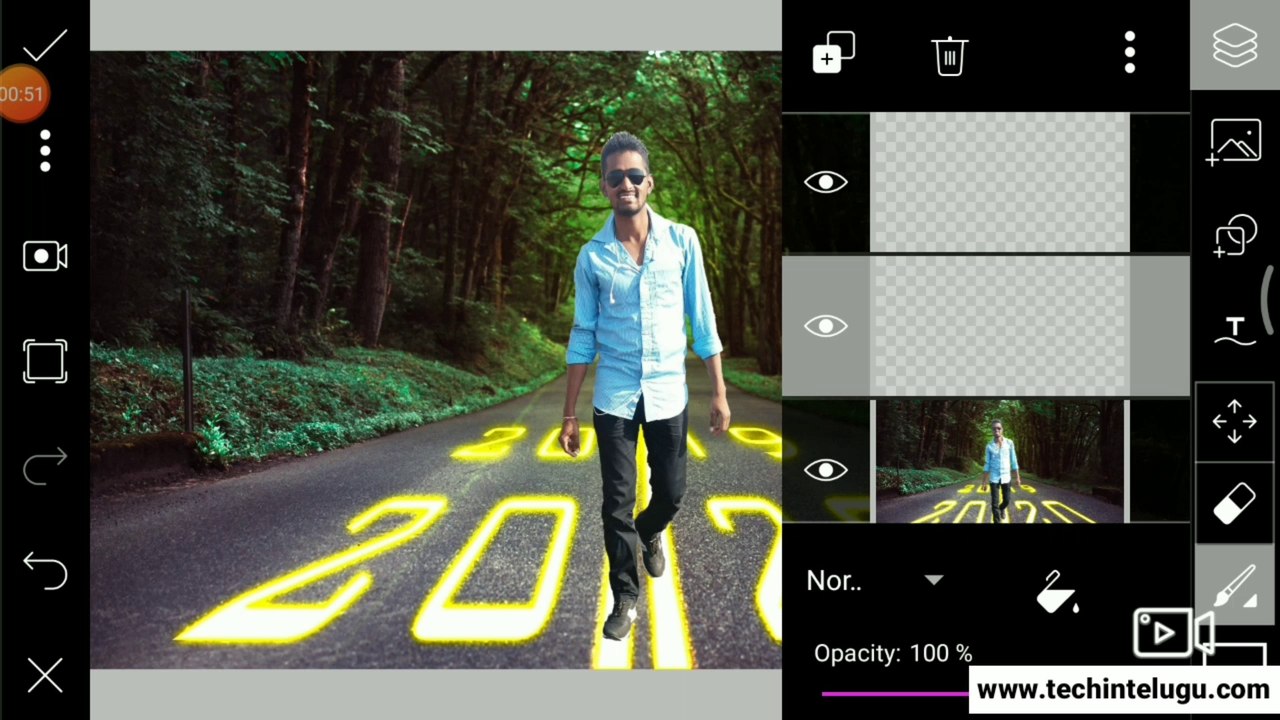Hide the forest photo layer
This screenshot has height=720, width=1280.
[x=825, y=470]
